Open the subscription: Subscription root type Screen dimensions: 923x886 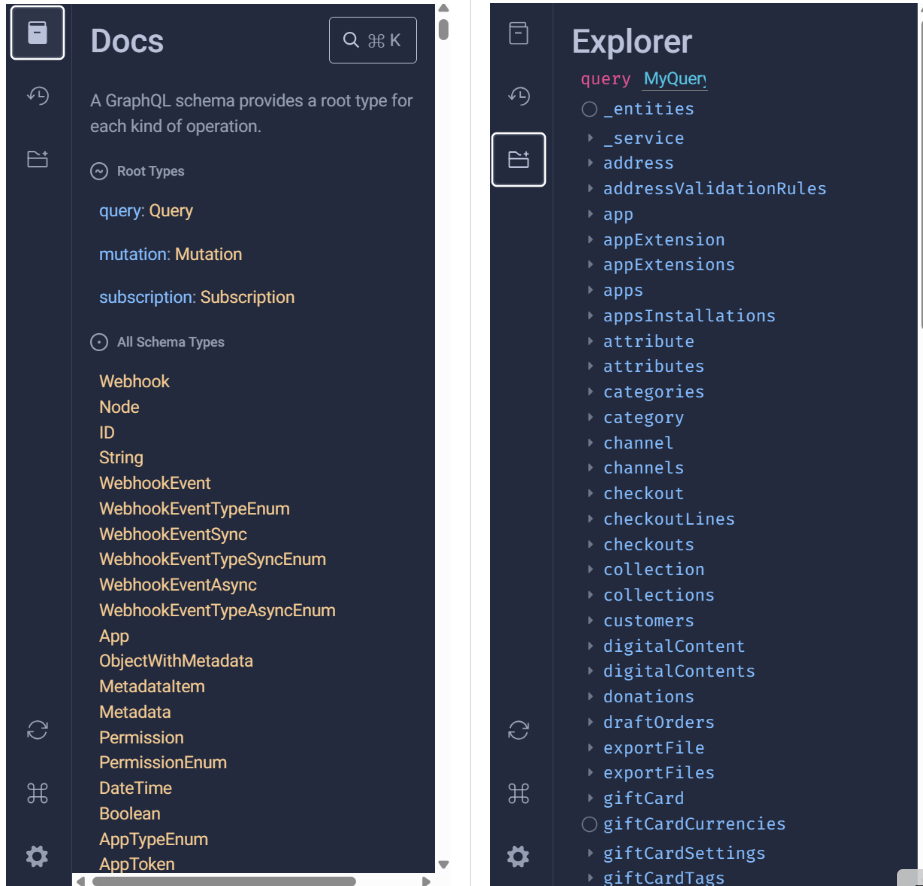click(196, 297)
